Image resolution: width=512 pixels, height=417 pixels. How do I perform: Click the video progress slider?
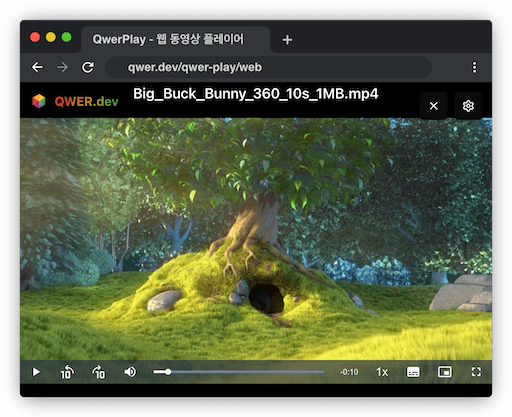[x=239, y=372]
